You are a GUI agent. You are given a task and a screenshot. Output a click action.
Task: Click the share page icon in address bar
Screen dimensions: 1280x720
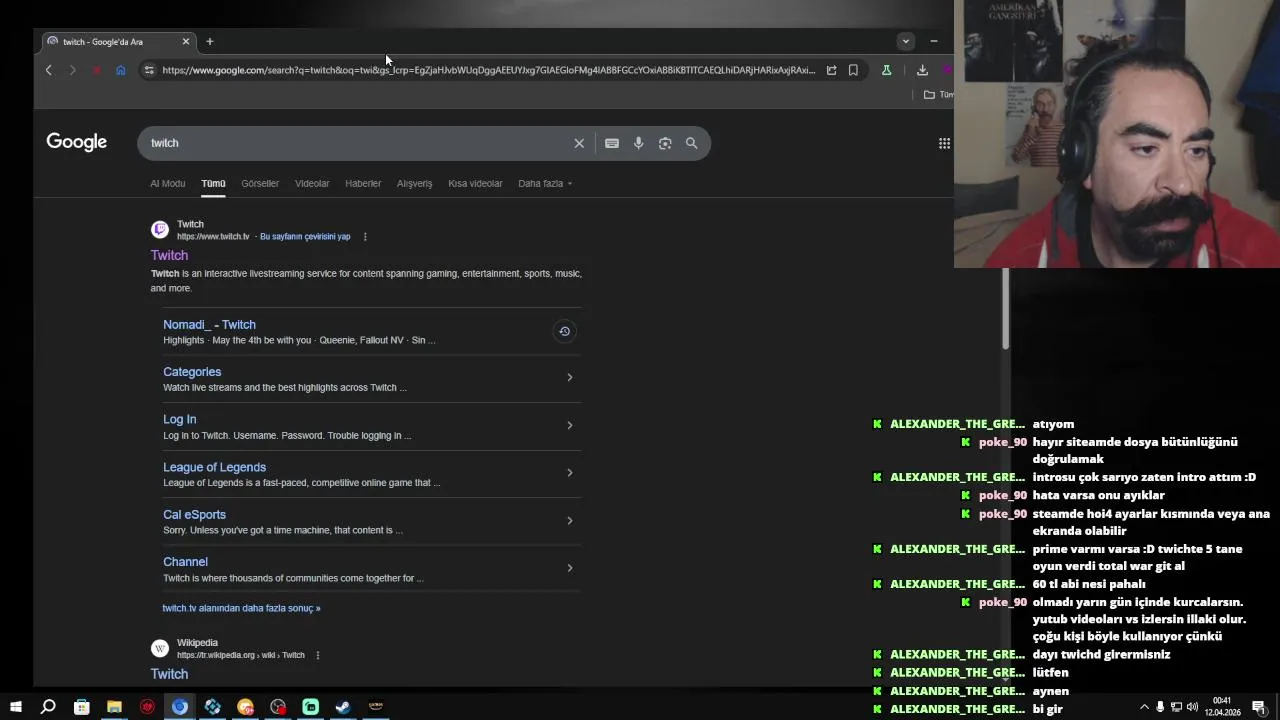tap(831, 70)
